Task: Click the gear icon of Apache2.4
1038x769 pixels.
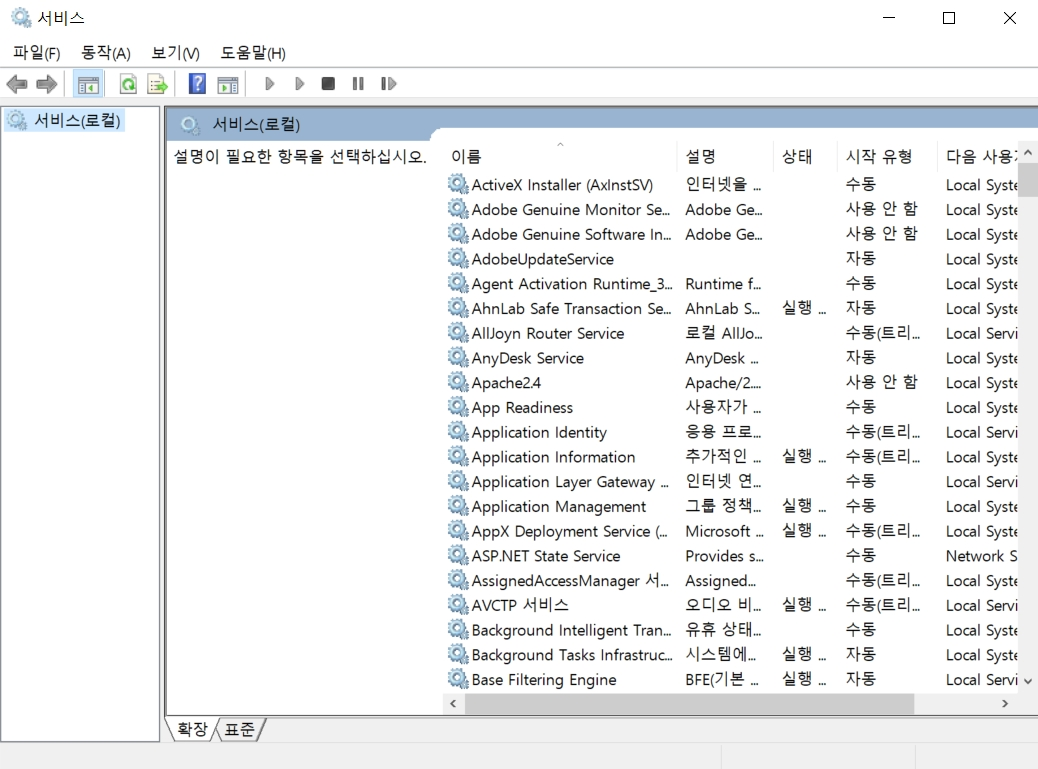Action: tap(457, 382)
